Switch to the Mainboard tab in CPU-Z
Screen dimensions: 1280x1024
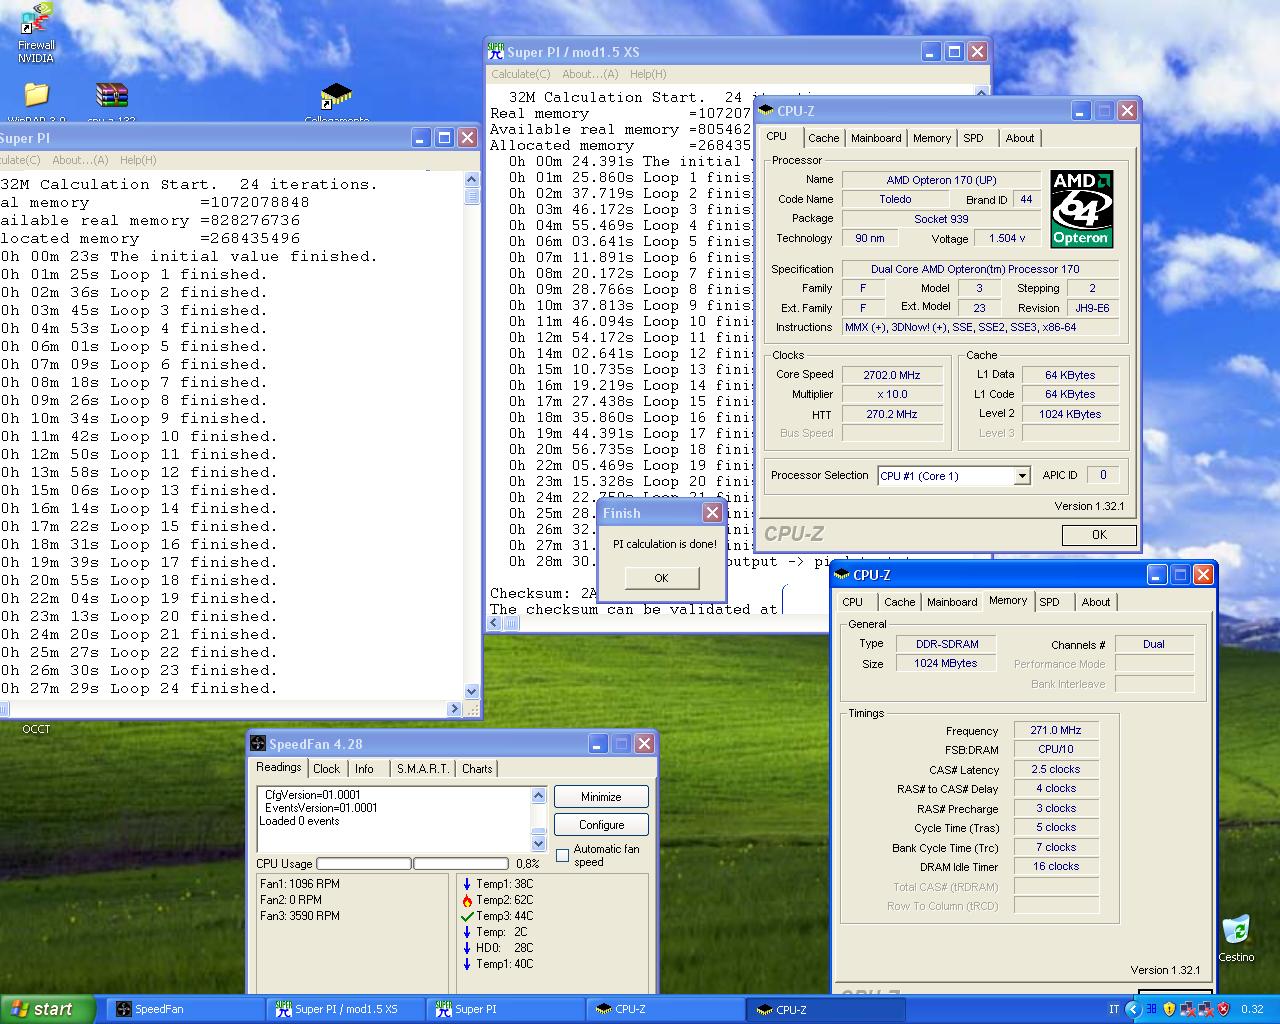point(876,138)
